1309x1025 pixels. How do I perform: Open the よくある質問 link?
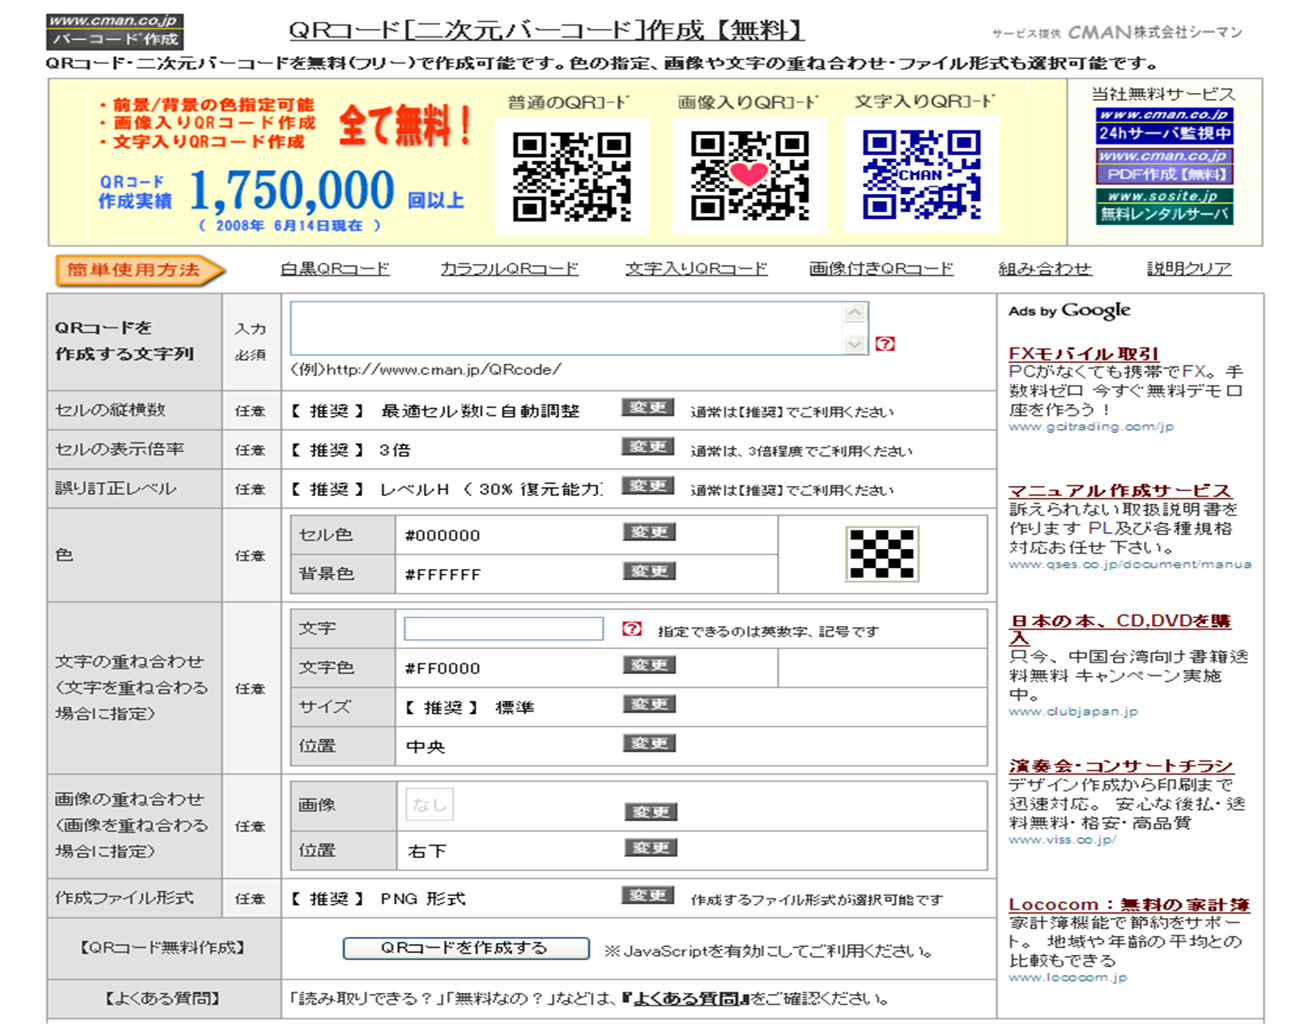pyautogui.click(x=686, y=998)
